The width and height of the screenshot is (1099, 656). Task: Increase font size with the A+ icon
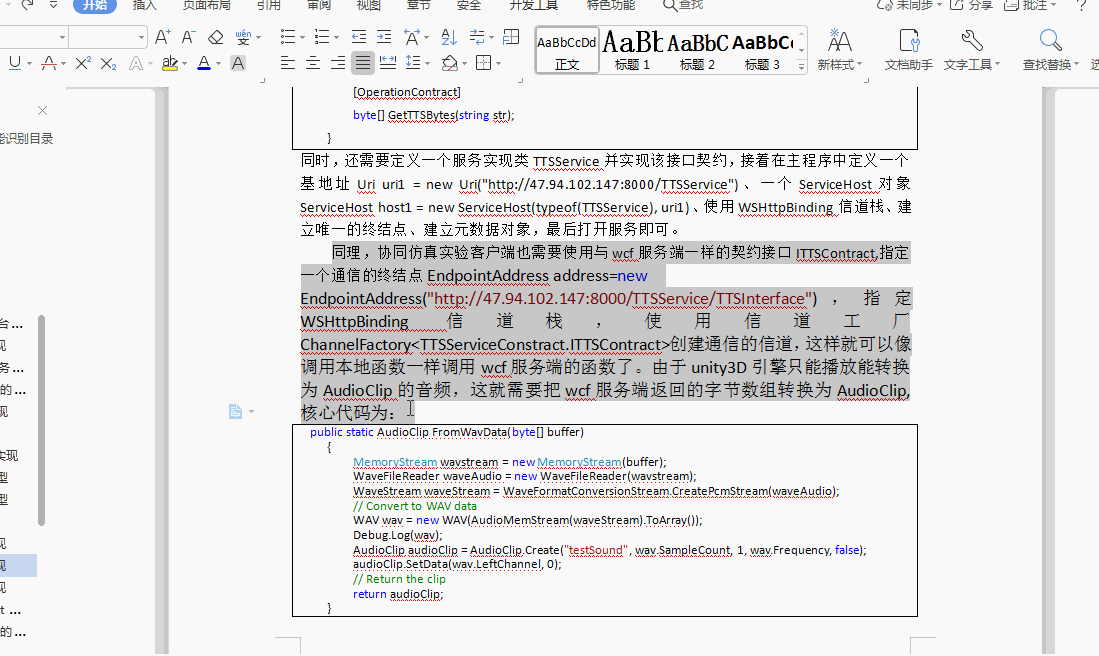[x=162, y=37]
